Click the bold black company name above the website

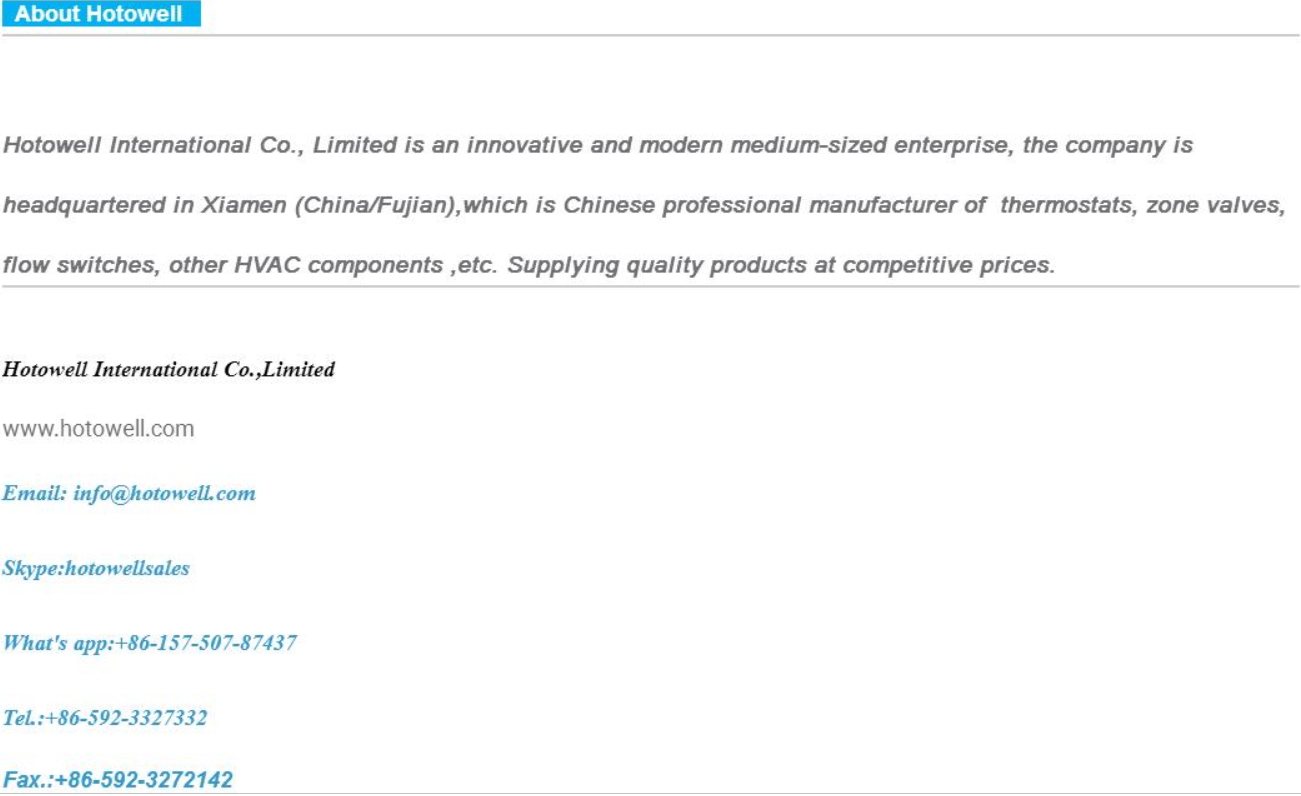click(x=168, y=370)
